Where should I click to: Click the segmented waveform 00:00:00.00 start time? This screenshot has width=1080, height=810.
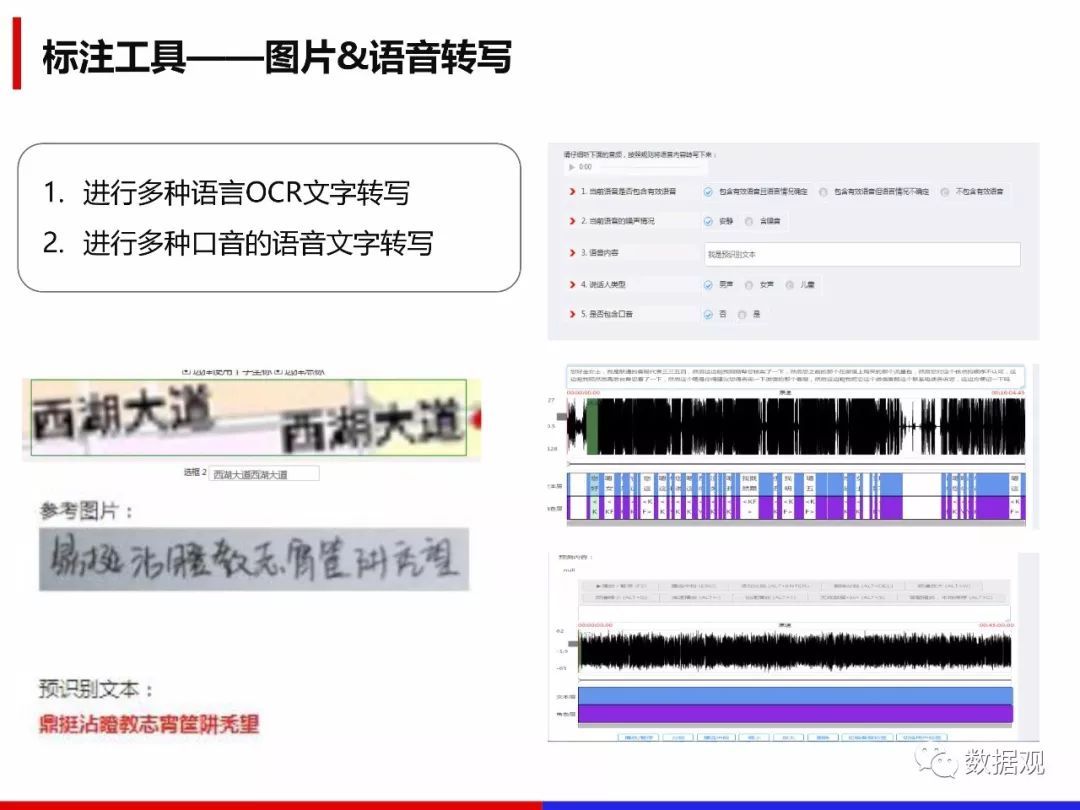[x=583, y=393]
